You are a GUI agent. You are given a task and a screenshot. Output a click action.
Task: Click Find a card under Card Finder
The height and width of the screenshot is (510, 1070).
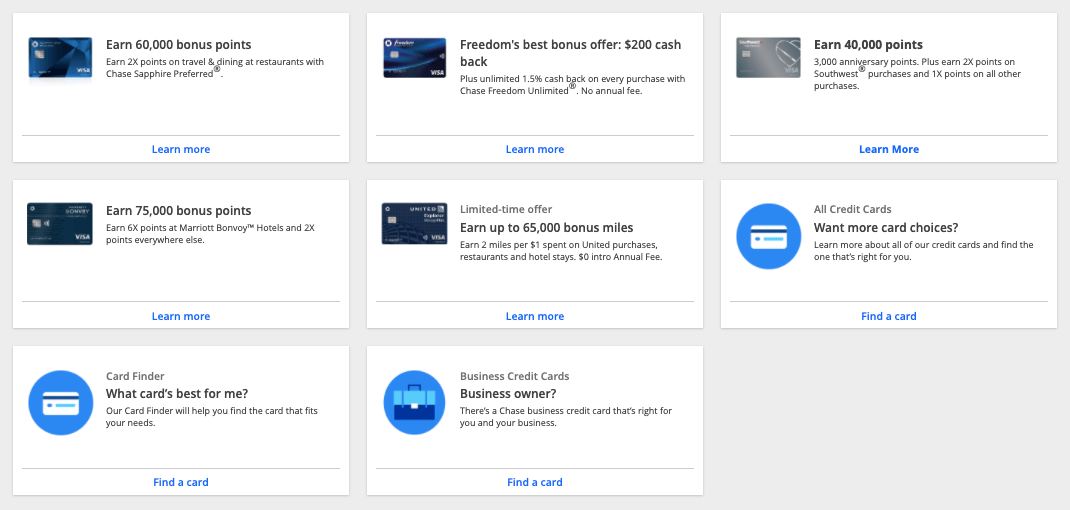(x=181, y=482)
